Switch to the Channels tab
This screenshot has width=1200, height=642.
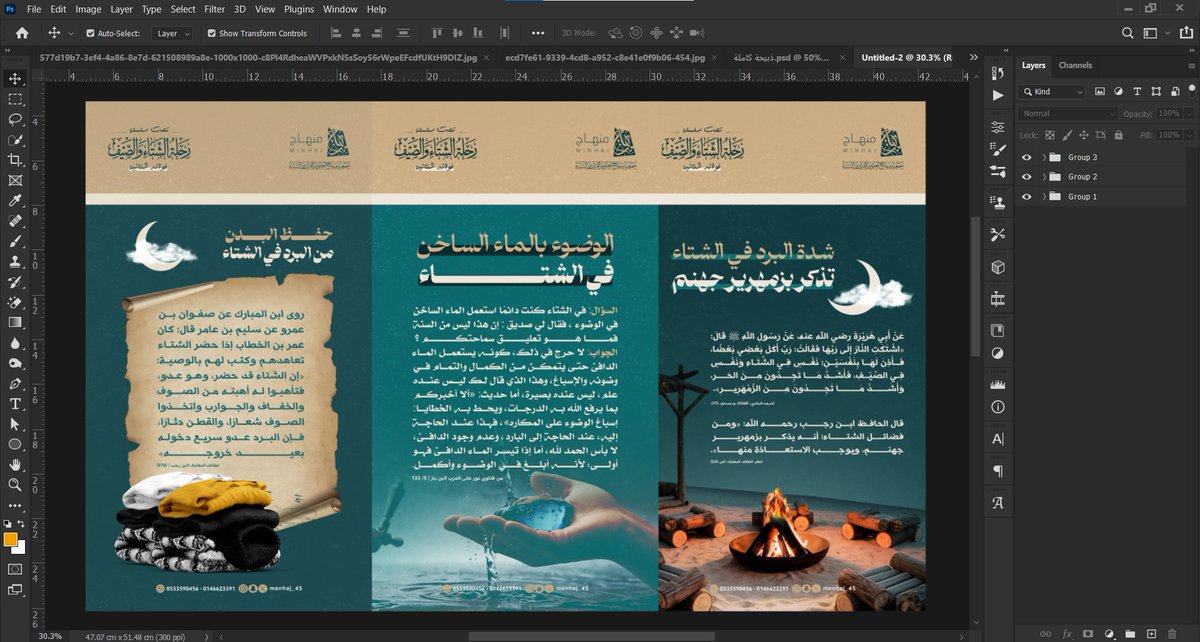pos(1075,65)
